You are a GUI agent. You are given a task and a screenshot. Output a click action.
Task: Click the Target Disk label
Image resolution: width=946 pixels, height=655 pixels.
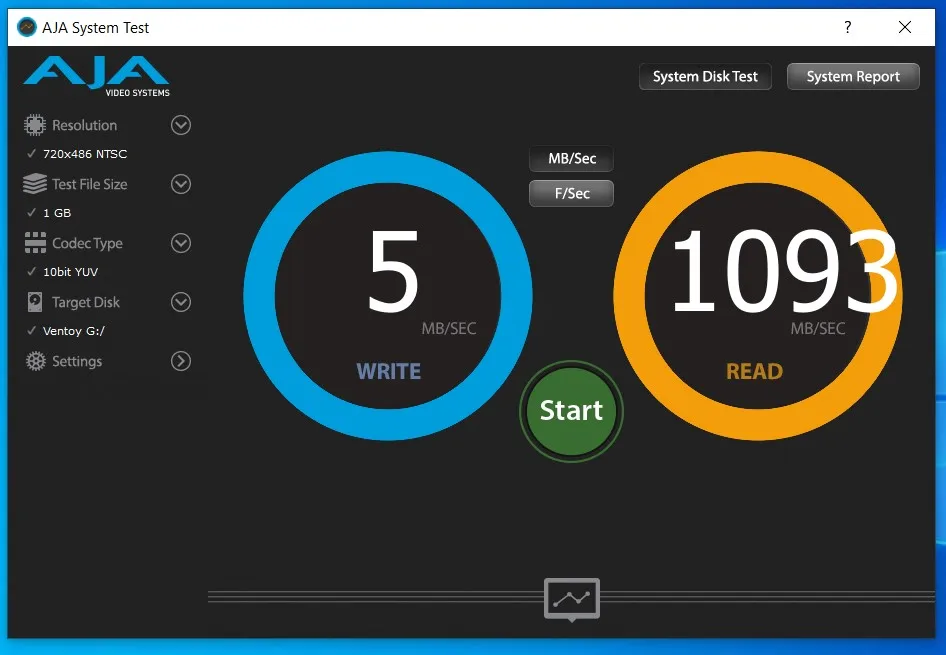[86, 302]
